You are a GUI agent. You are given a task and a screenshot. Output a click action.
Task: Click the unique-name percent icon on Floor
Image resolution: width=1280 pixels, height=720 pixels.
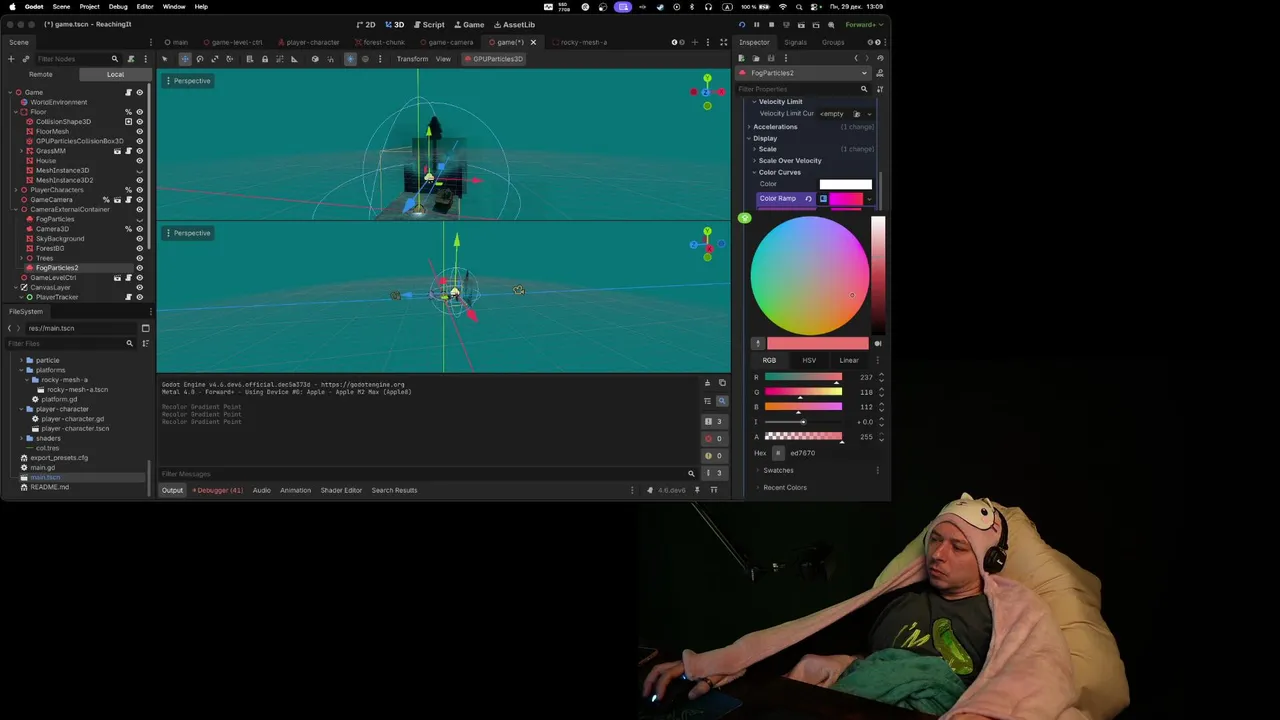tap(128, 112)
